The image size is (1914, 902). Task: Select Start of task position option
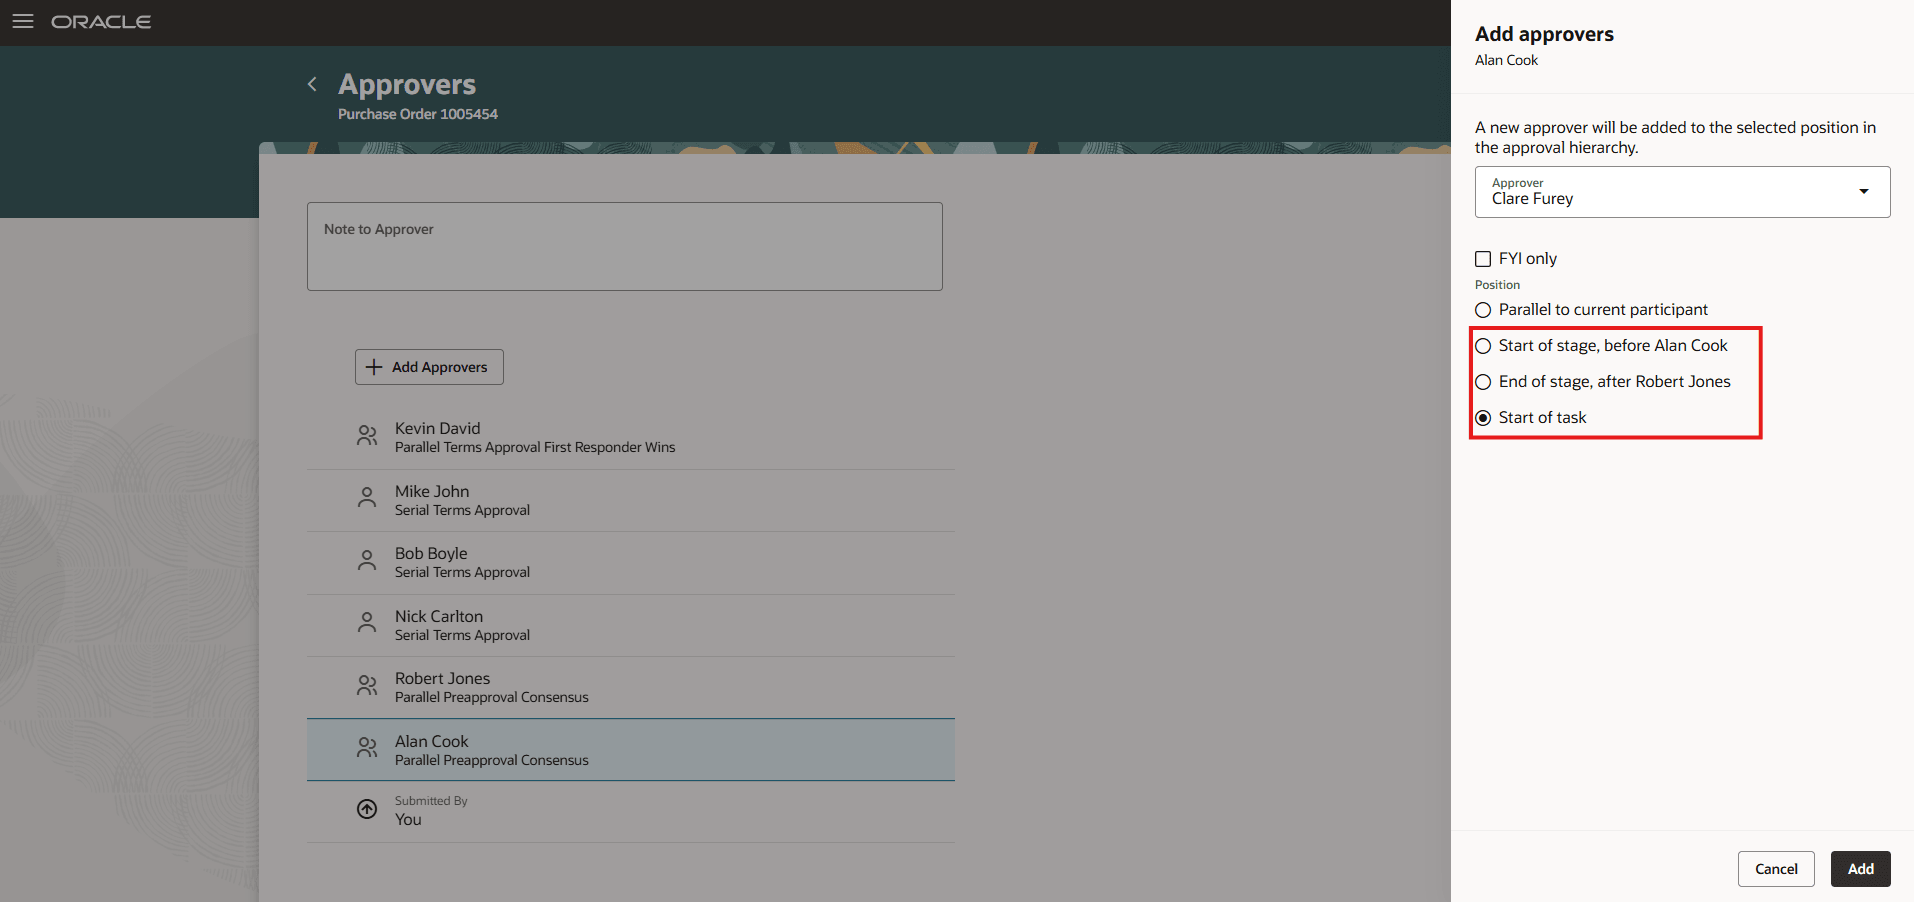click(x=1483, y=417)
